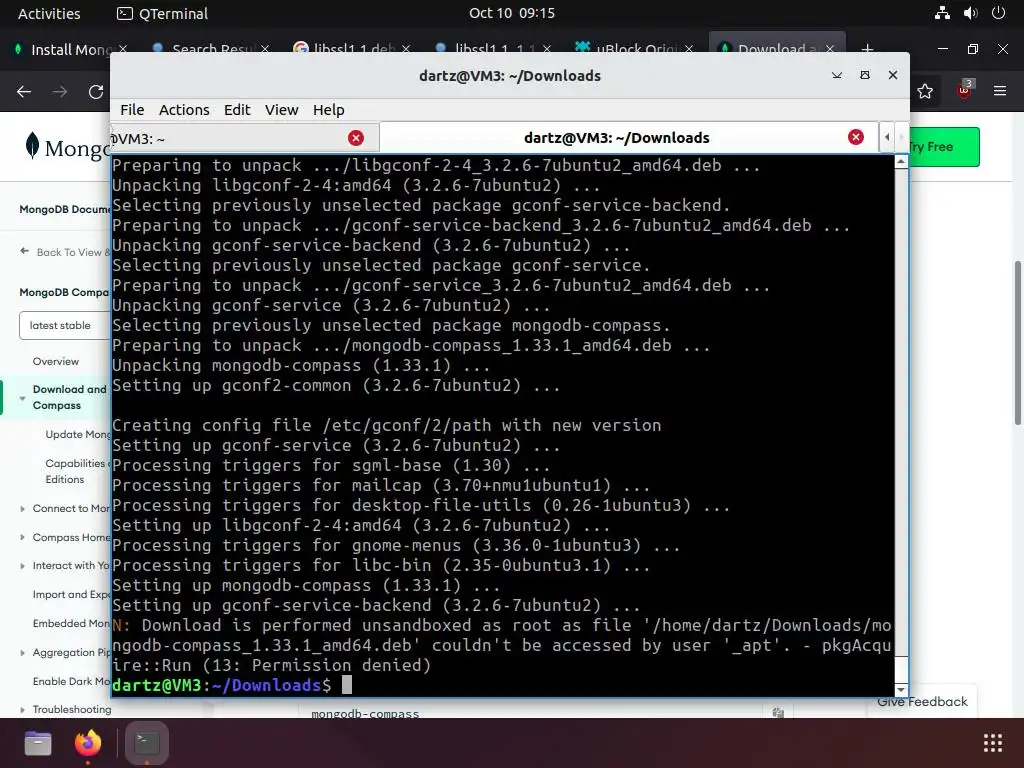This screenshot has height=768, width=1024.
Task: Open a new Firefox tab
Action: coord(867,49)
